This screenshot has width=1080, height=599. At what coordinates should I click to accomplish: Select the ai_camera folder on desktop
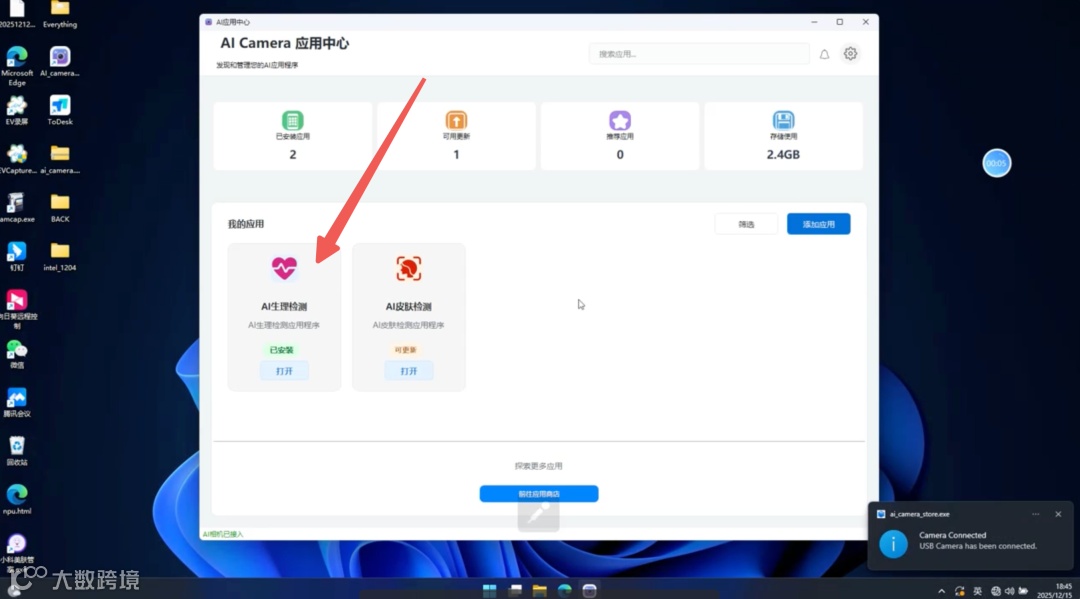pyautogui.click(x=60, y=159)
